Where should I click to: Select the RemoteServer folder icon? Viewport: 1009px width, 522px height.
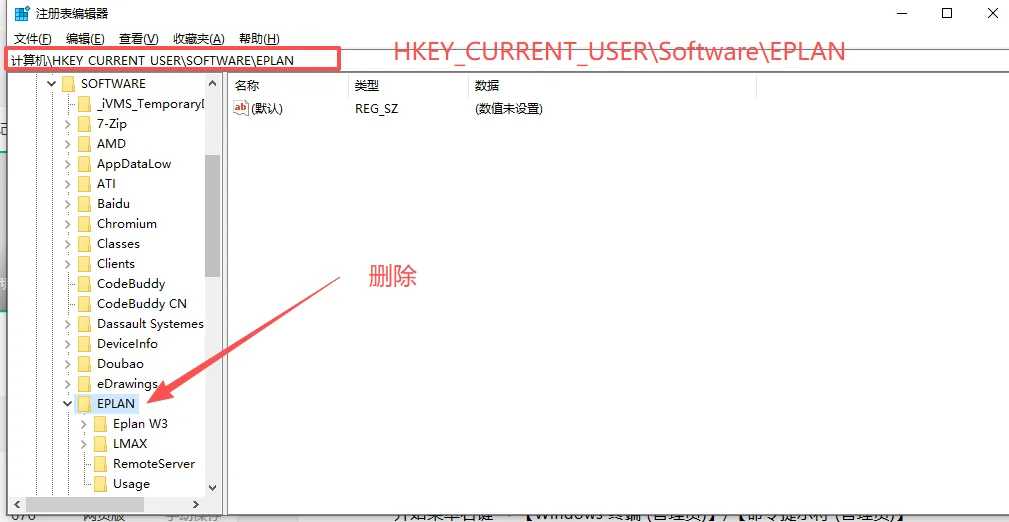pyautogui.click(x=100, y=463)
